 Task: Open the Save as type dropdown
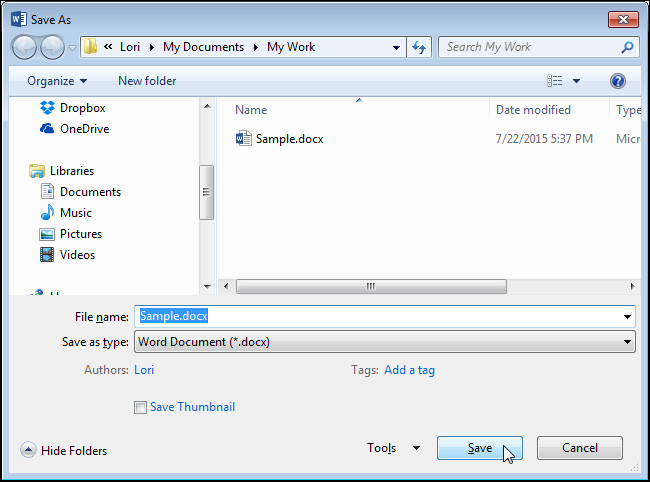[x=385, y=342]
